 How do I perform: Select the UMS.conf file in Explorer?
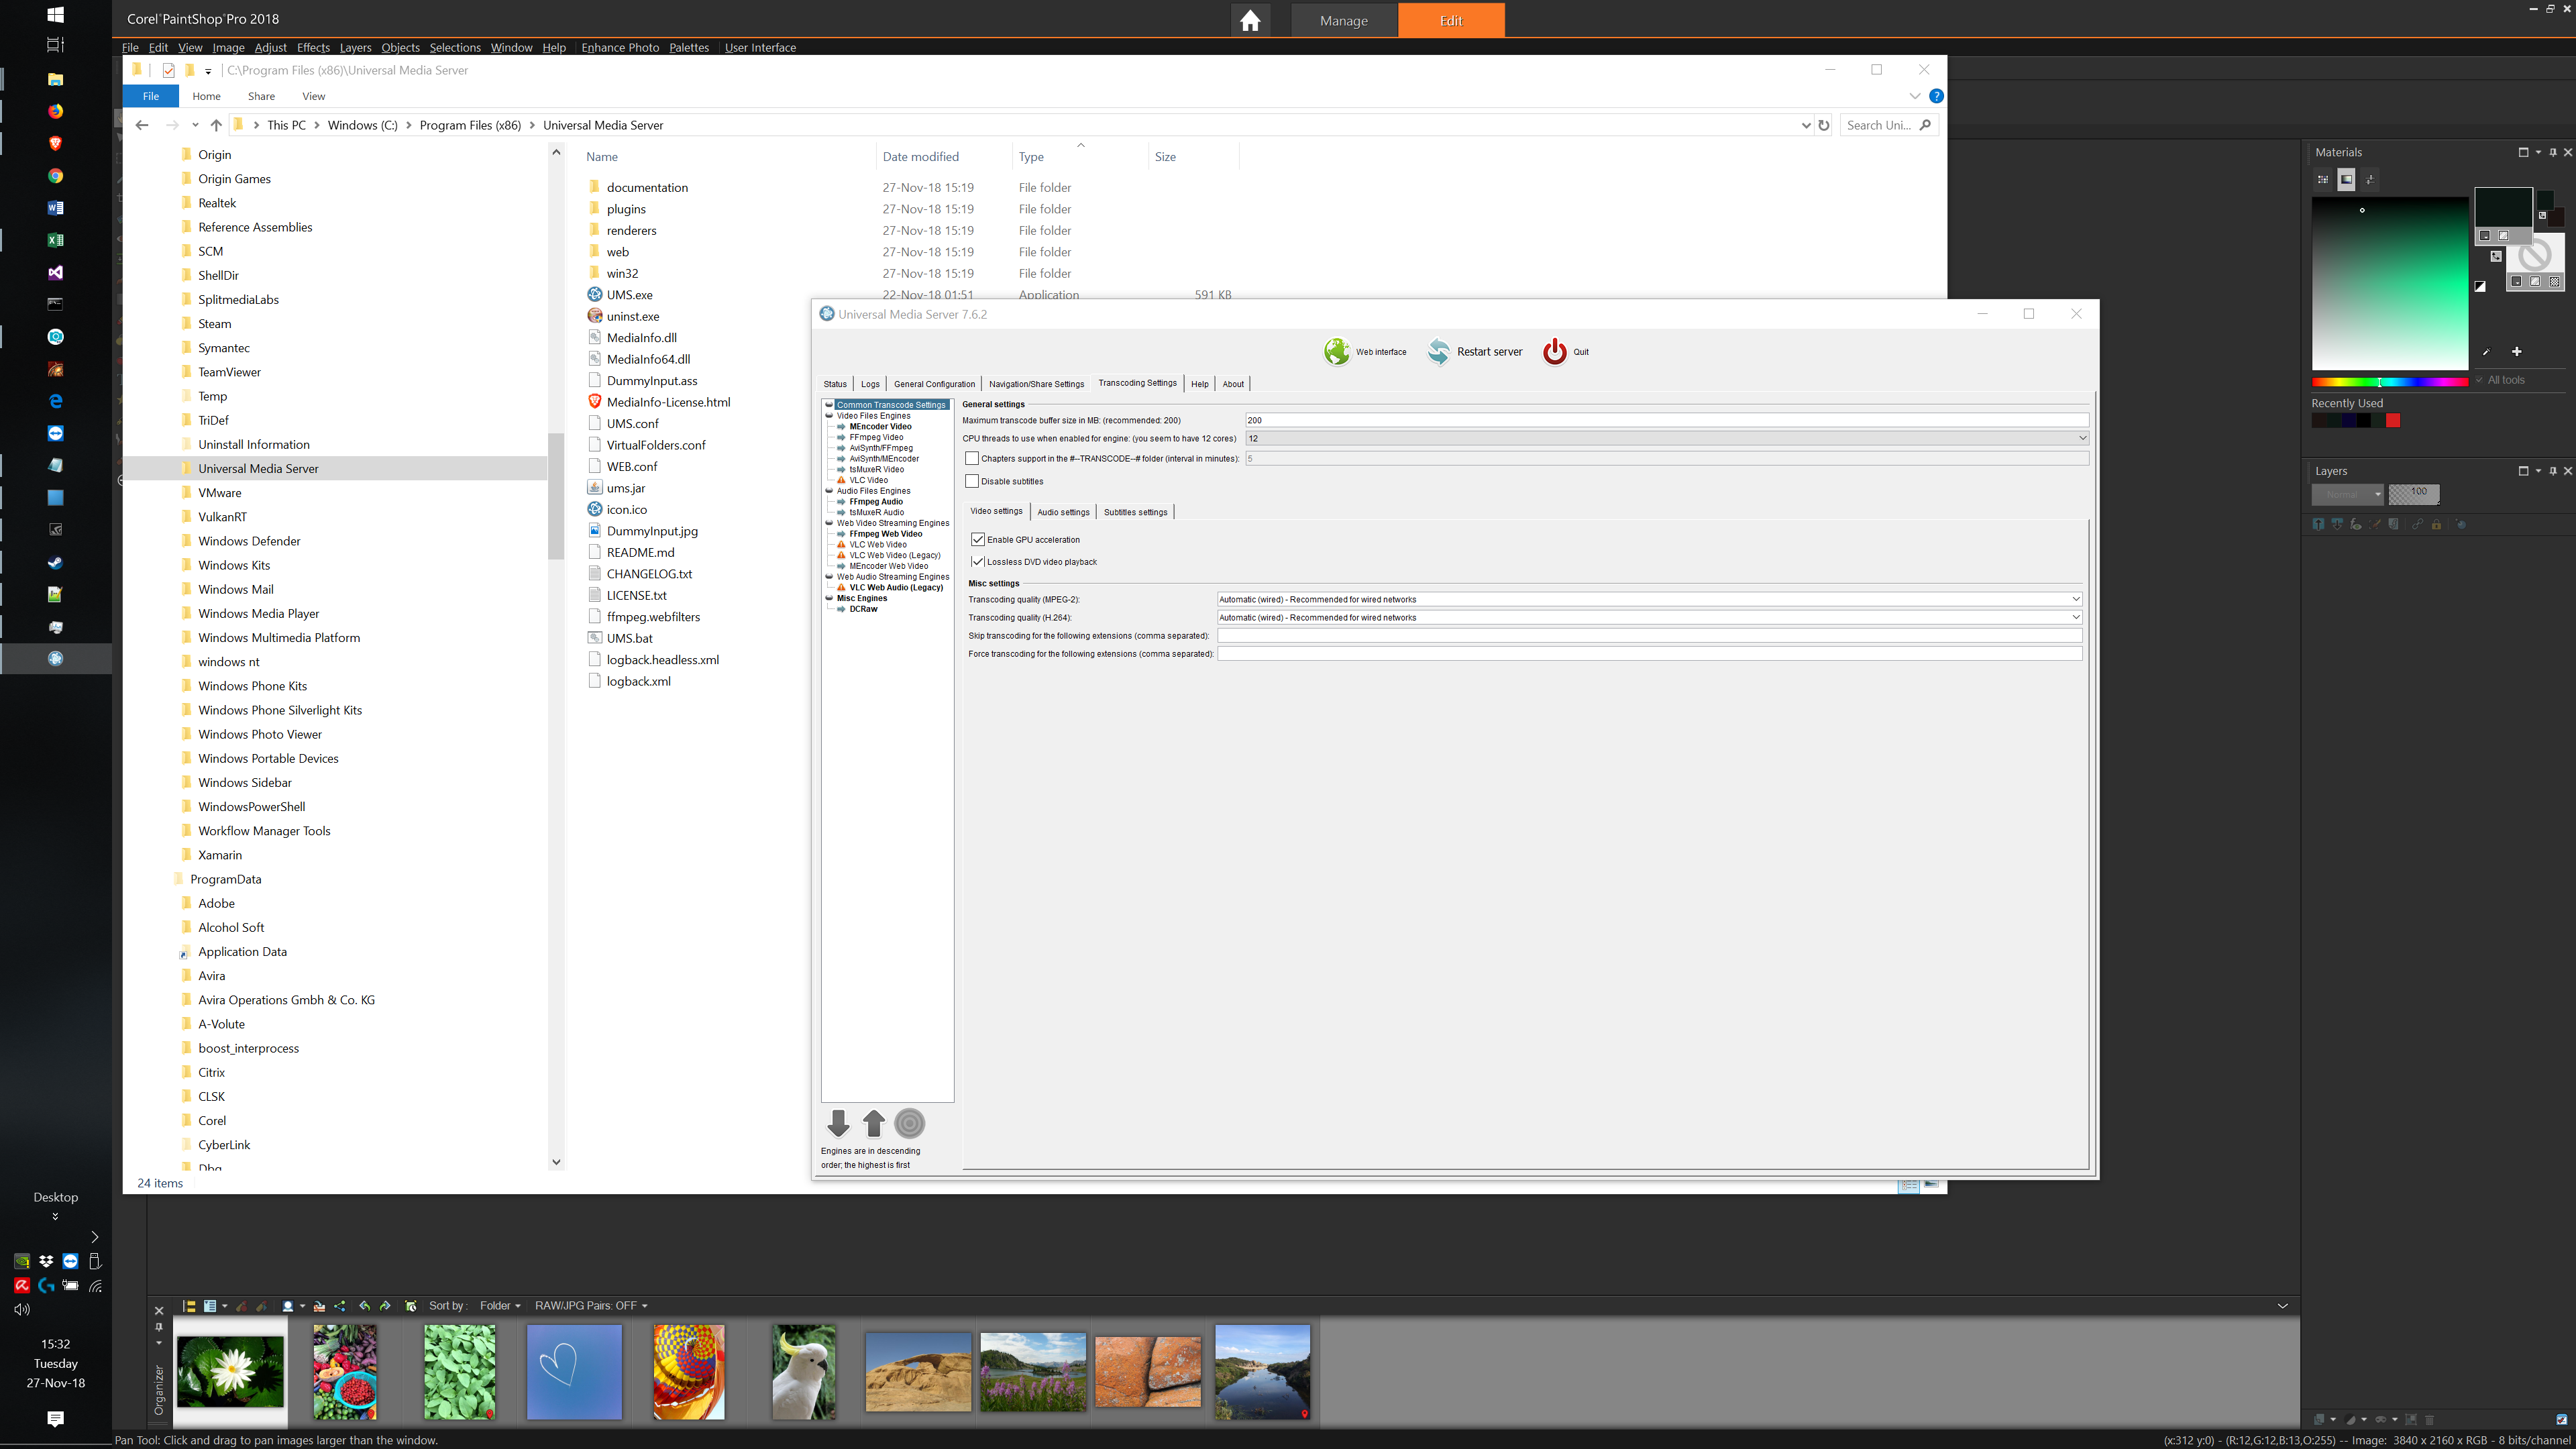tap(632, 423)
